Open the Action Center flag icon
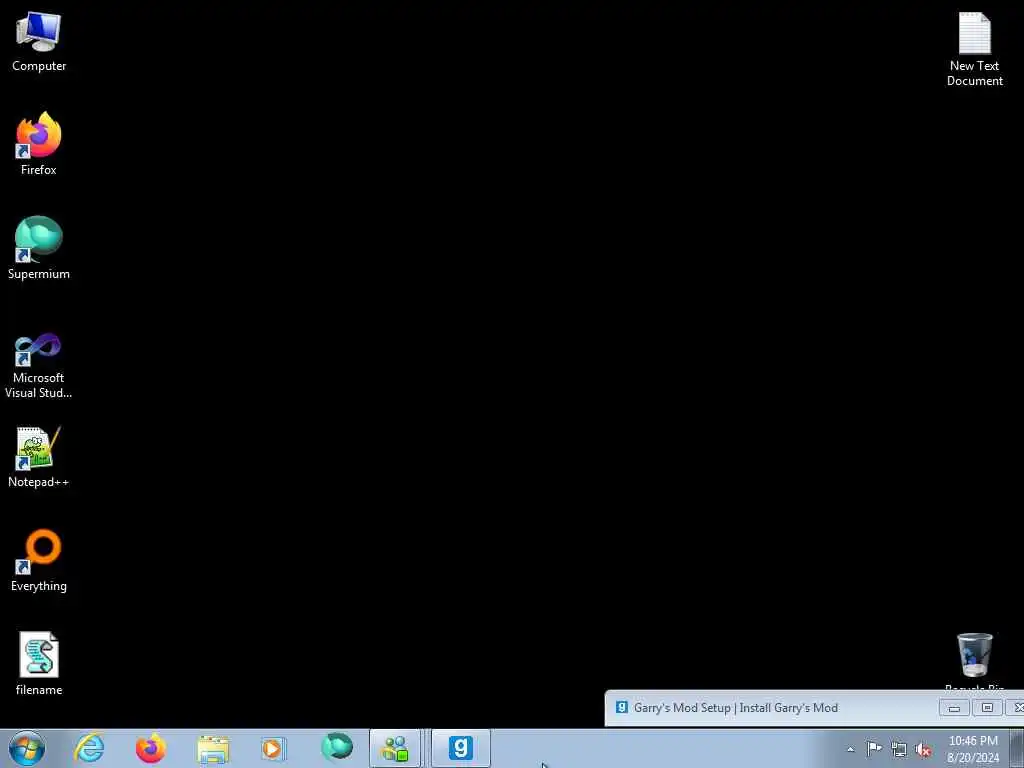The width and height of the screenshot is (1024, 768). coord(874,748)
